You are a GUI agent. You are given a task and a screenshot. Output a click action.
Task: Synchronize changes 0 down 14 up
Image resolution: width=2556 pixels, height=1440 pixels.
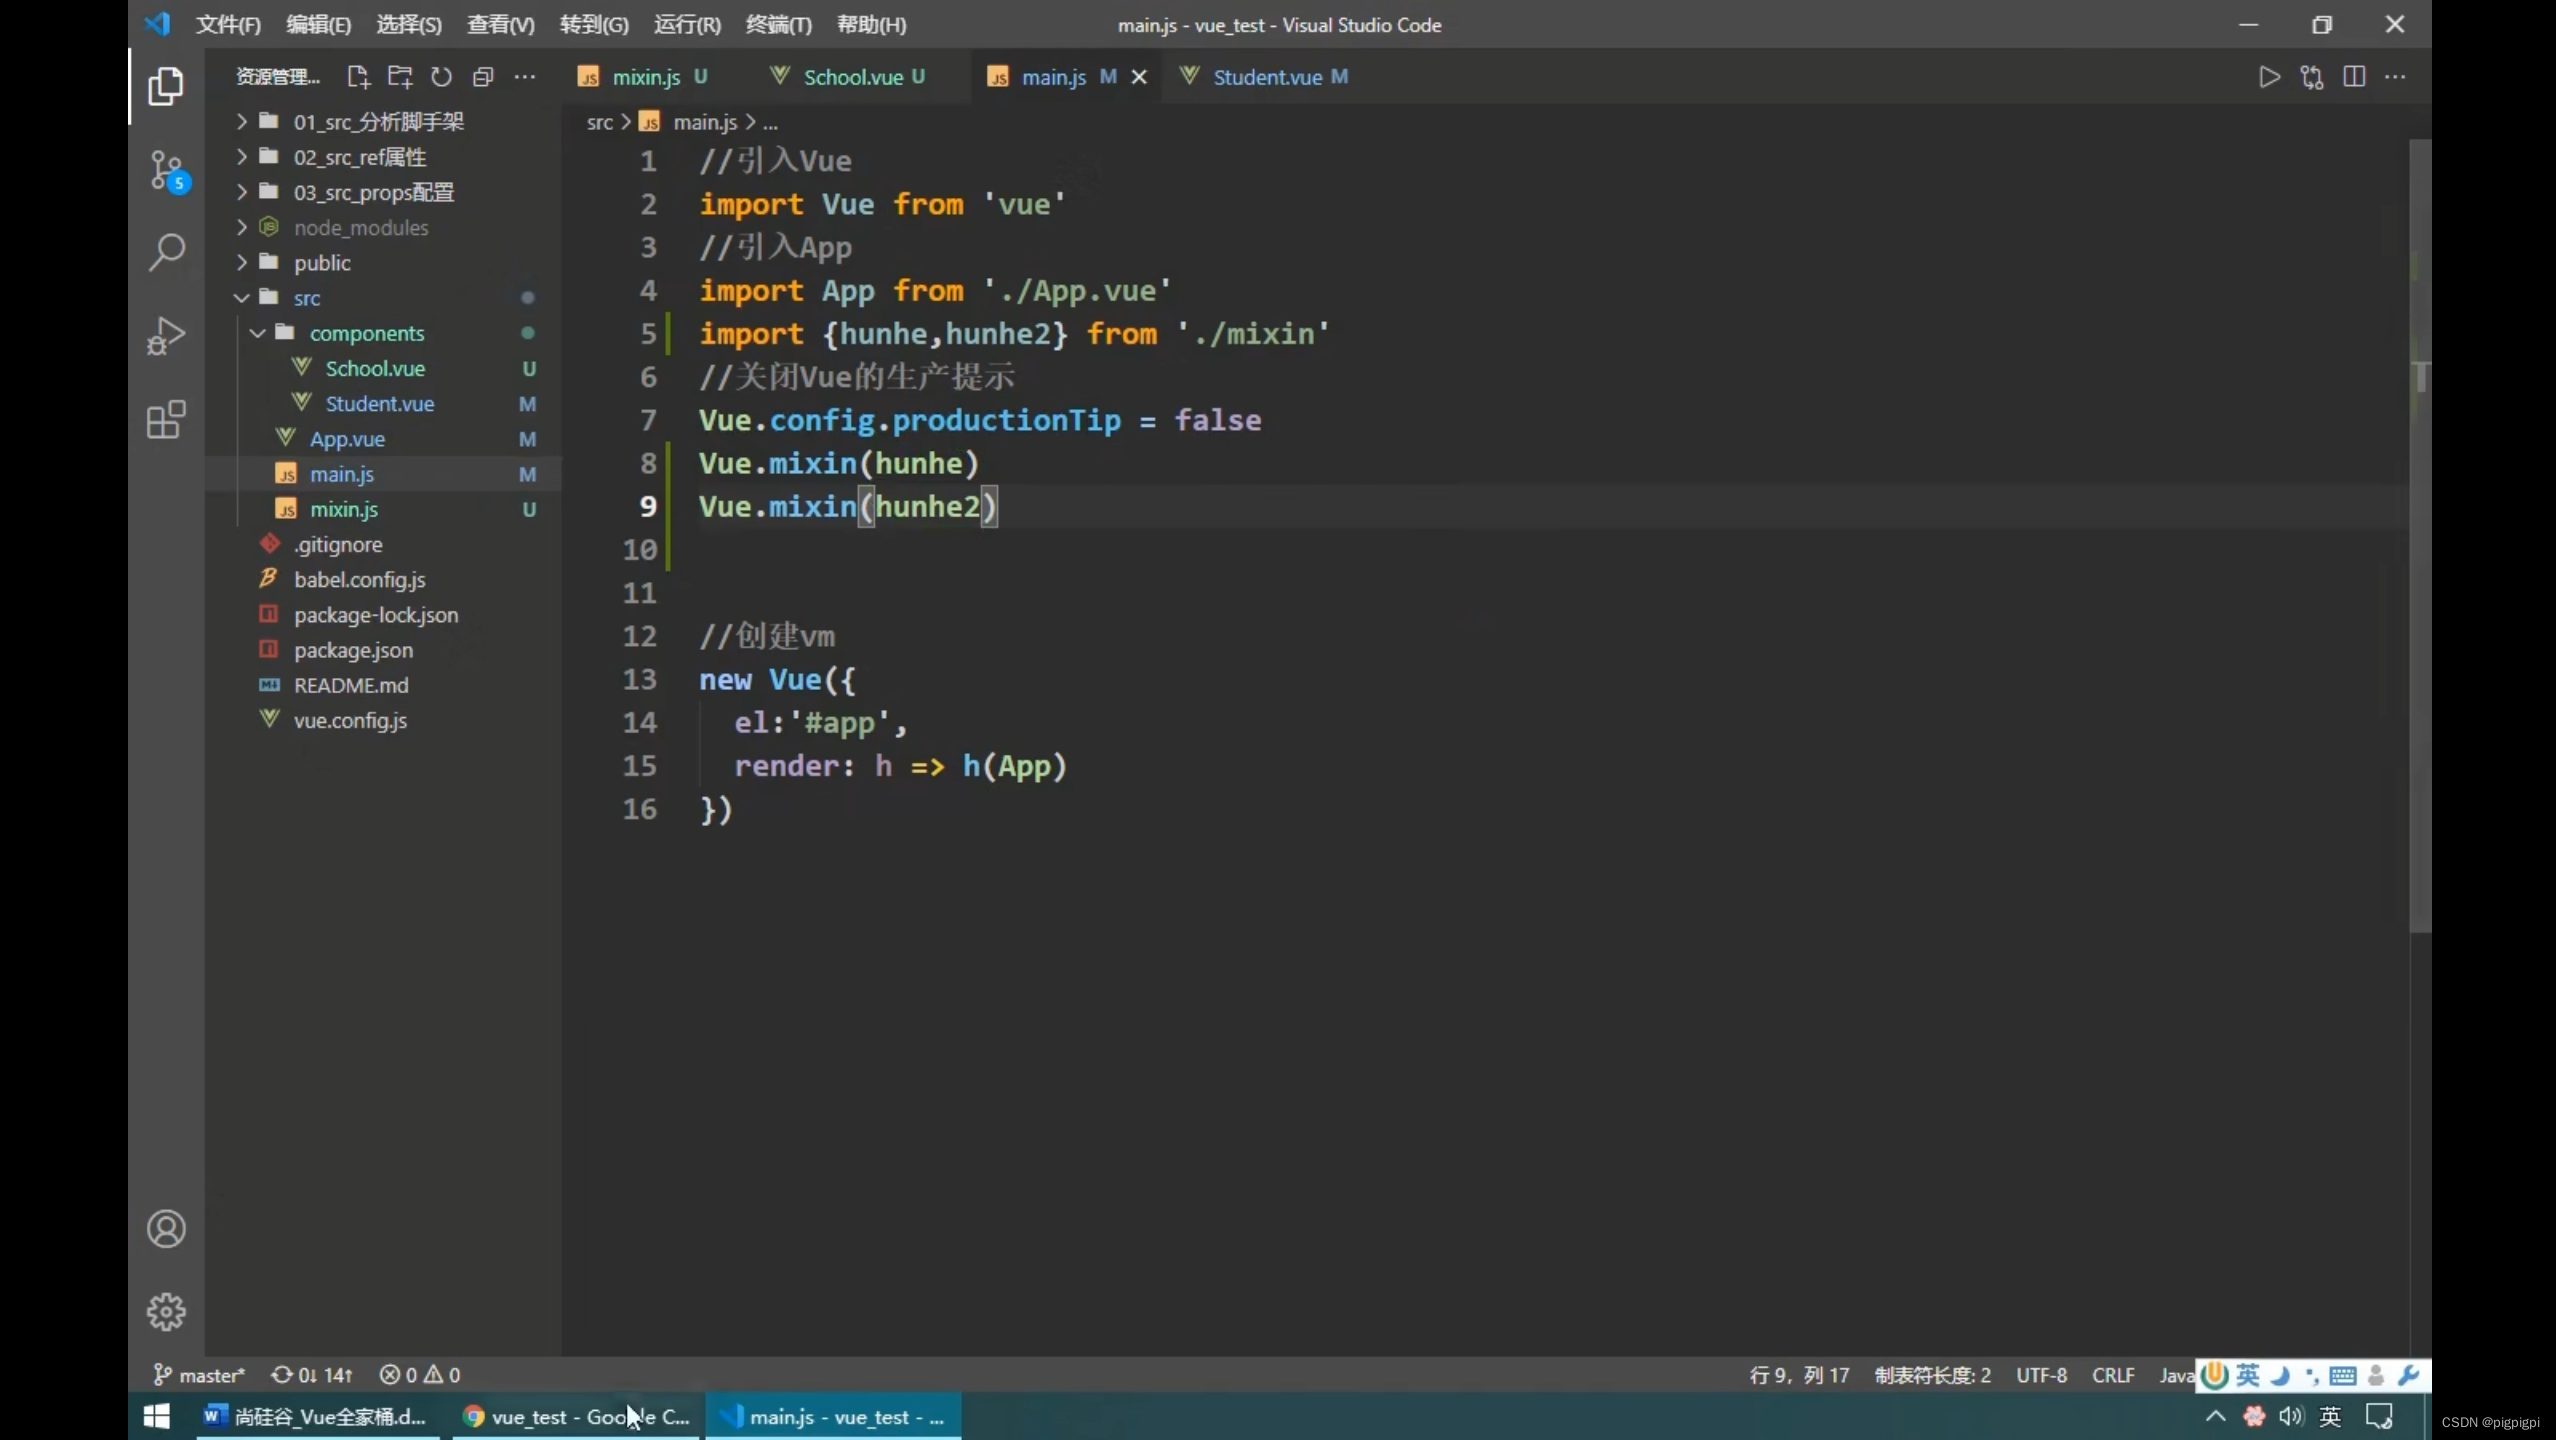point(312,1375)
